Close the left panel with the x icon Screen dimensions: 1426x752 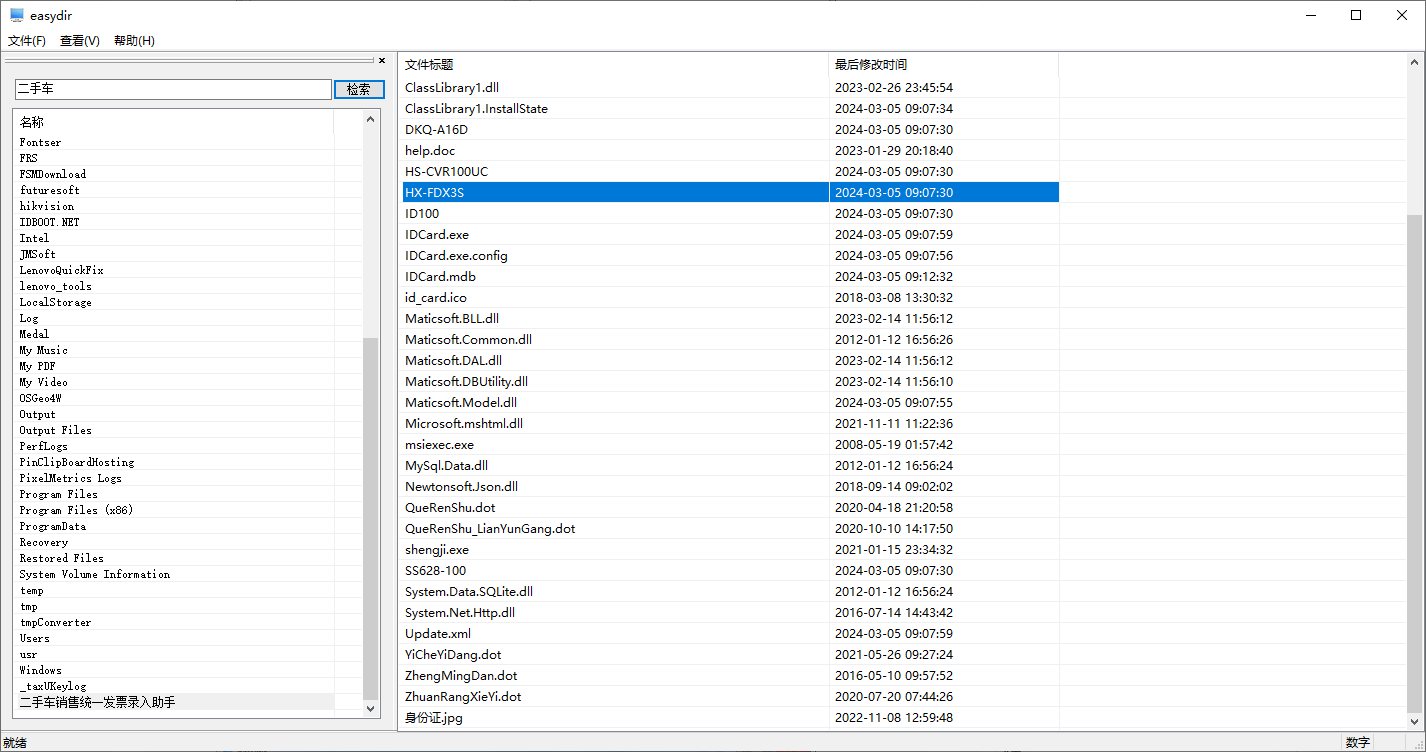point(381,61)
